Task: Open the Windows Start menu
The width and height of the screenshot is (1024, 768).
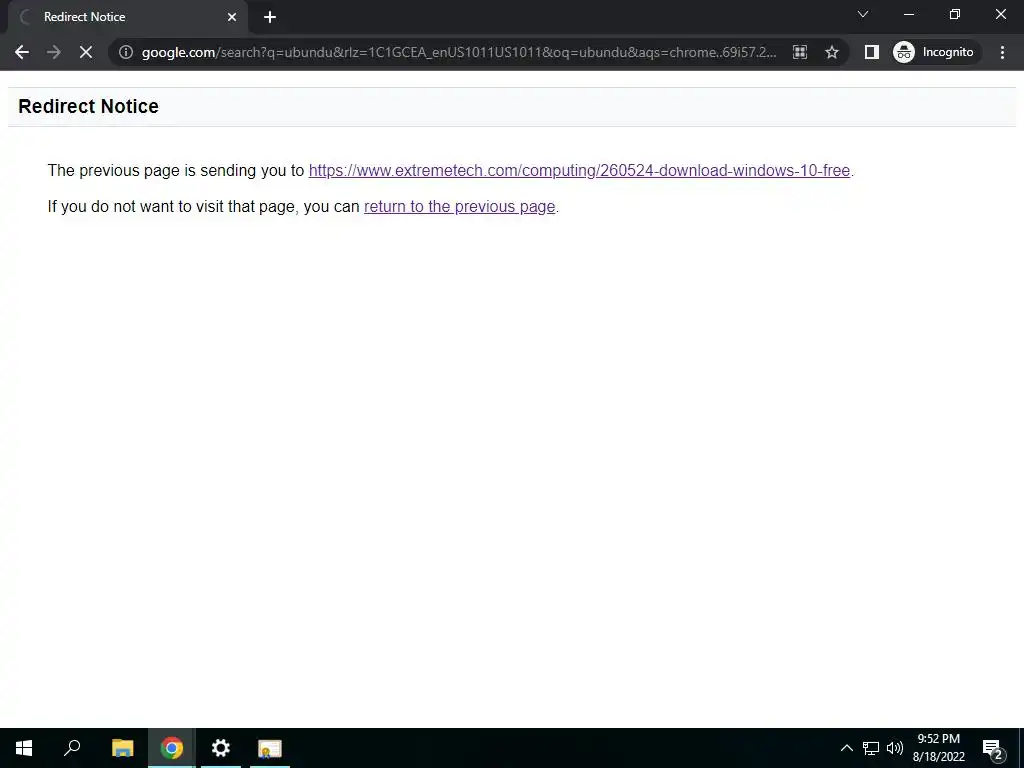Action: coord(24,748)
